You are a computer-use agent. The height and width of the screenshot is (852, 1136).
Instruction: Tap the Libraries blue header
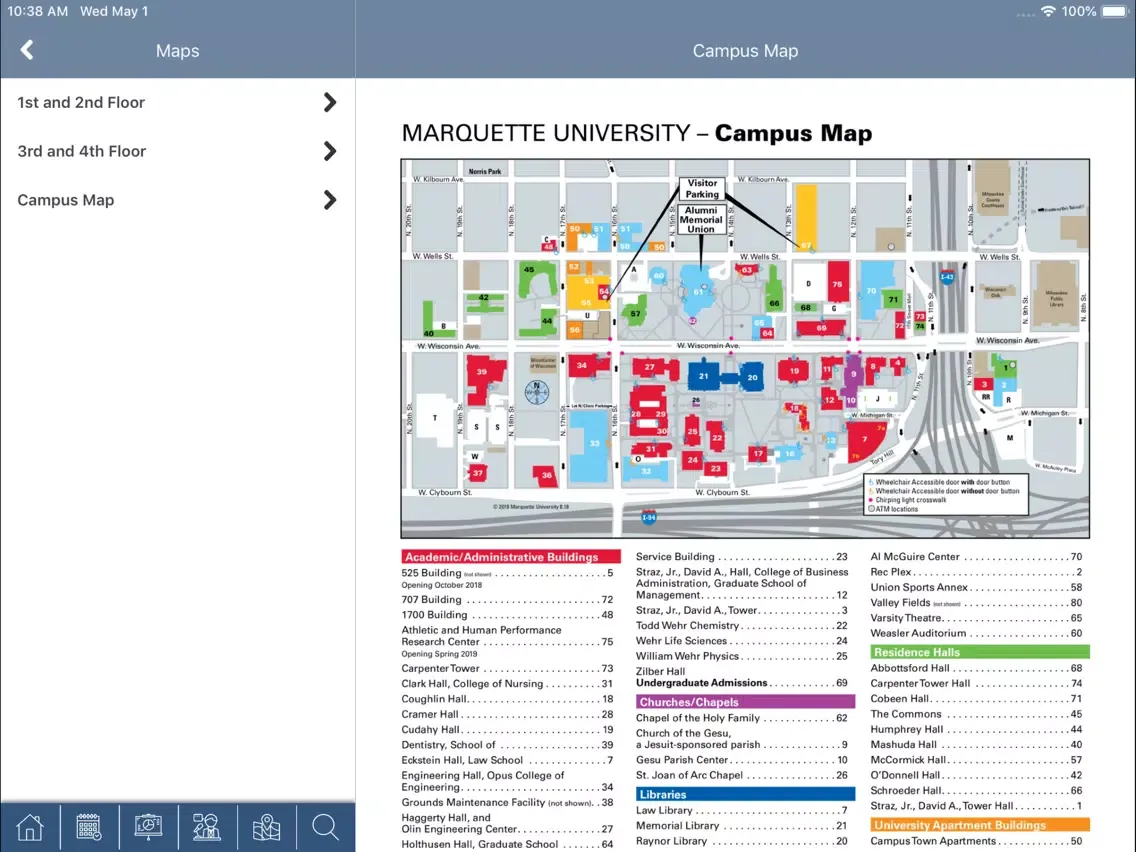[746, 794]
